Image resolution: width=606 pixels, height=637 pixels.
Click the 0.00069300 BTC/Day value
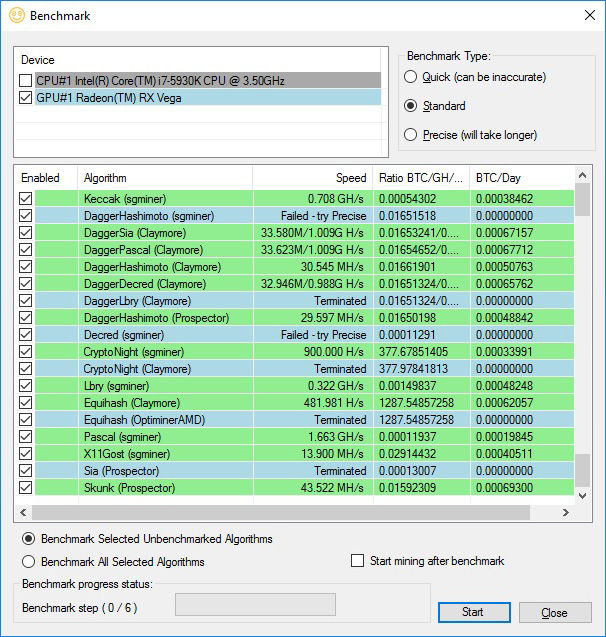tap(504, 488)
